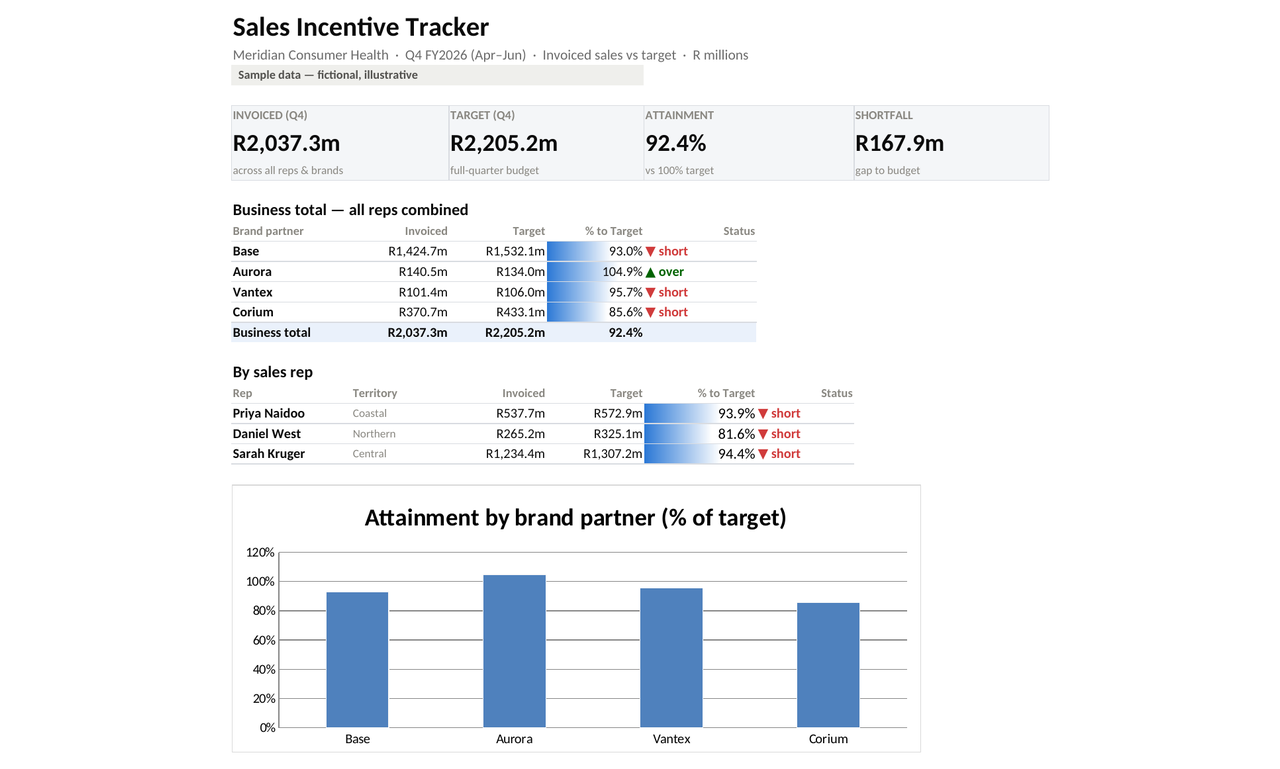Click the Vantex 95.7% data bar cell

(596, 292)
